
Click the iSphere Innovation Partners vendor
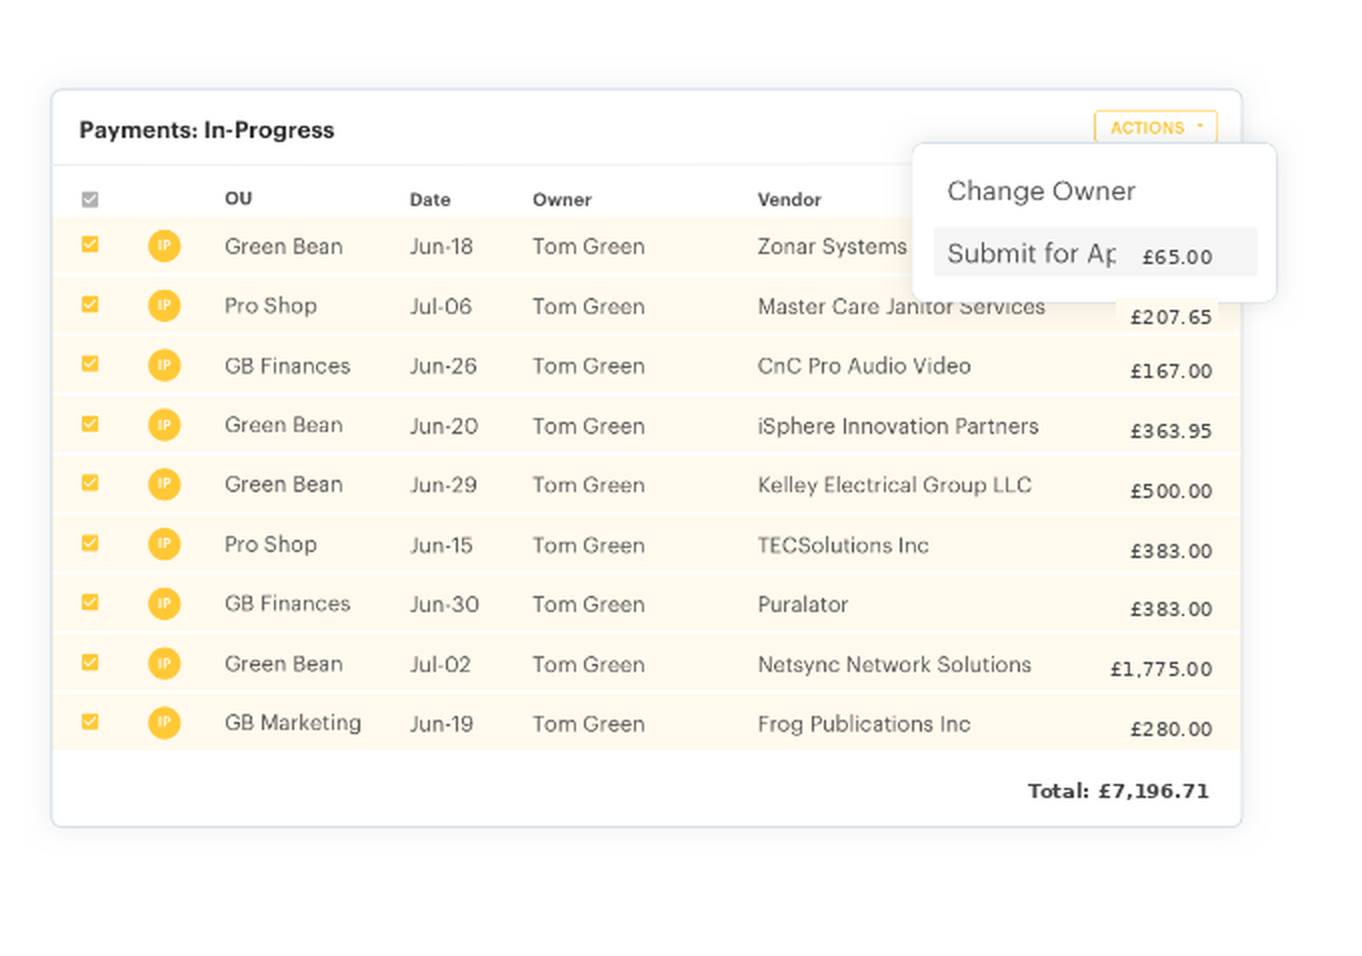tap(898, 426)
